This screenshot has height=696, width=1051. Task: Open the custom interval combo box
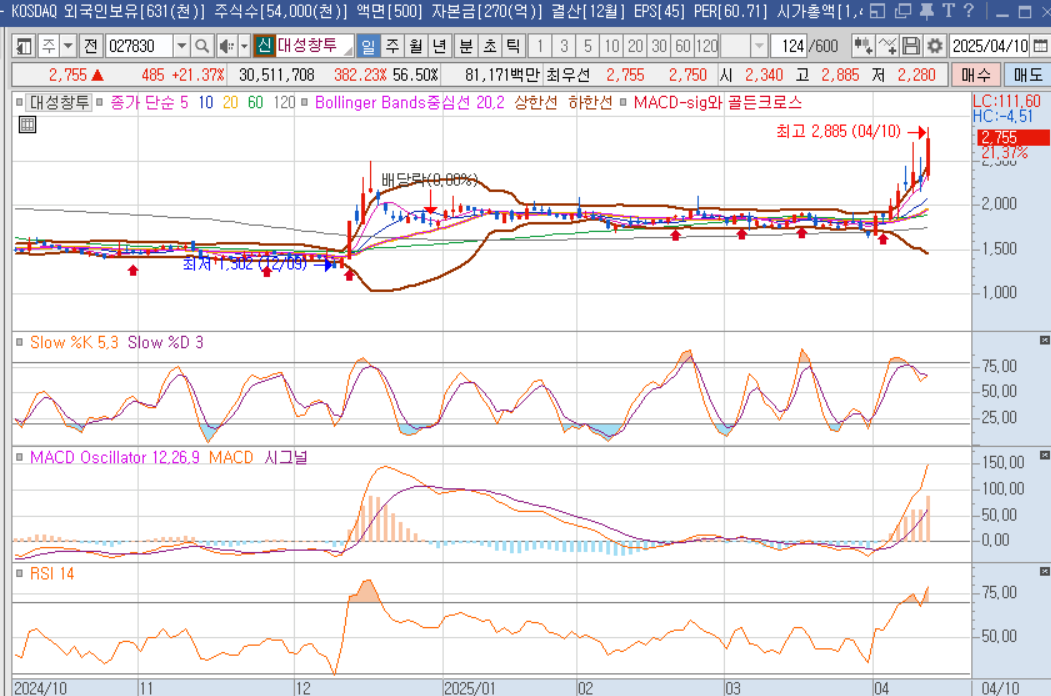coord(744,46)
